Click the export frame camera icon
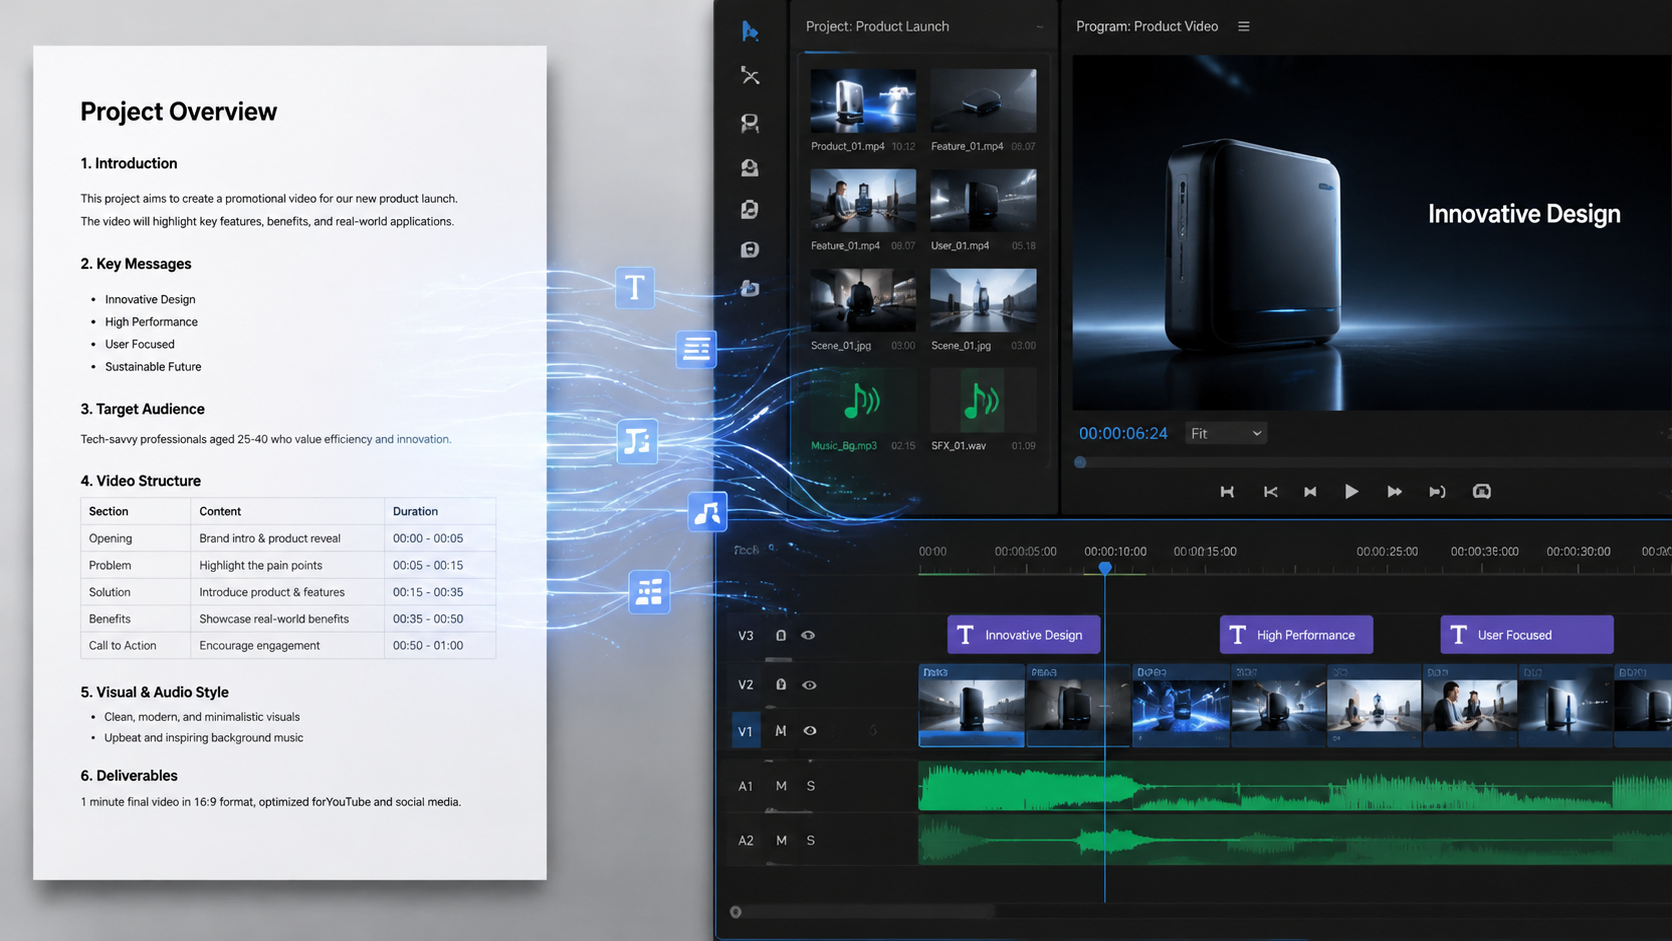Viewport: 1672px width, 941px height. [1482, 491]
